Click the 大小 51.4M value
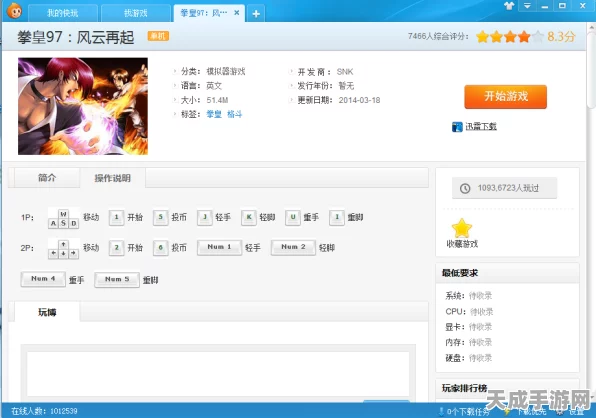 (217, 100)
